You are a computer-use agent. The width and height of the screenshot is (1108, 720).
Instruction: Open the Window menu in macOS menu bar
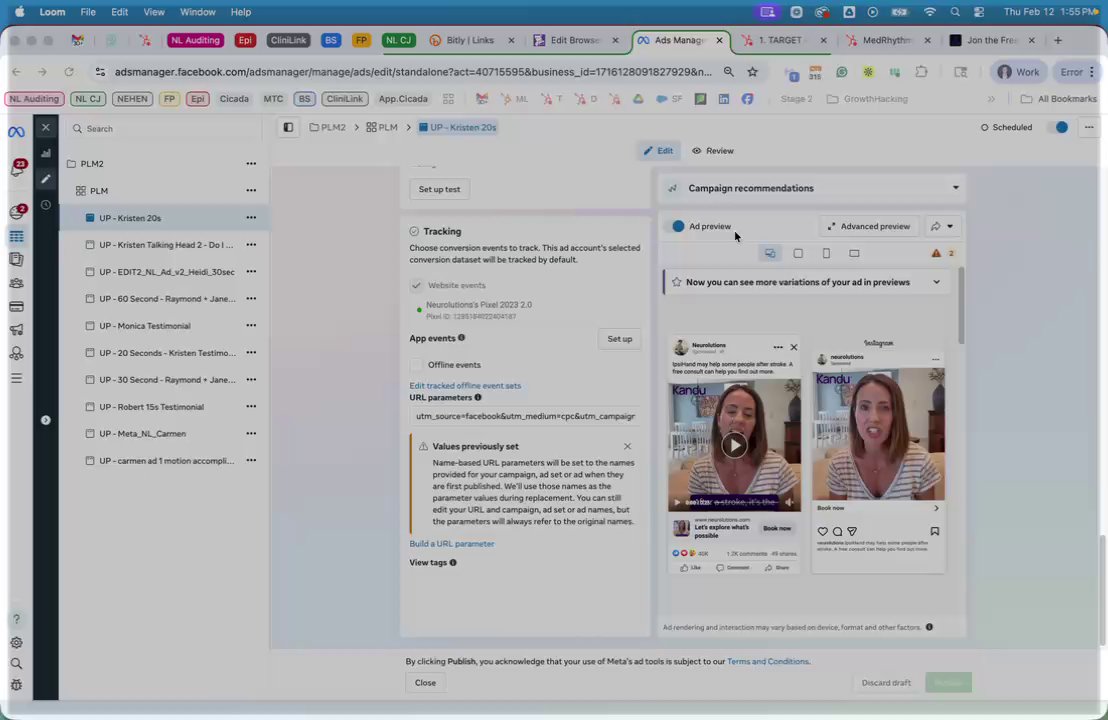click(x=197, y=12)
